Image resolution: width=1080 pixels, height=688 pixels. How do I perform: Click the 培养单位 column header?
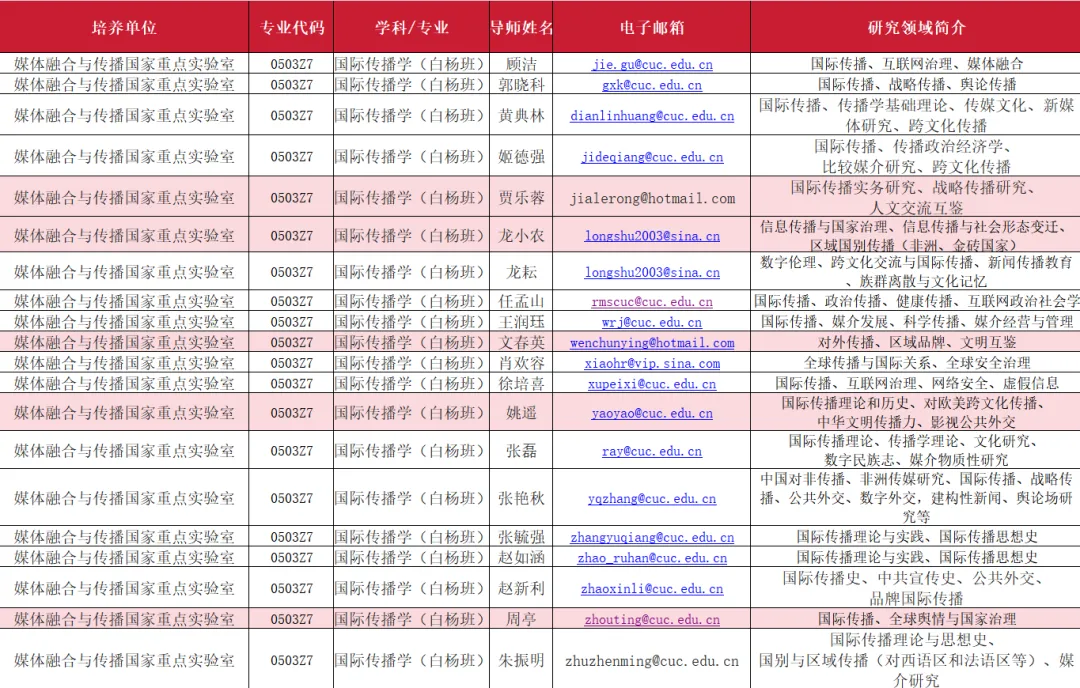[124, 27]
